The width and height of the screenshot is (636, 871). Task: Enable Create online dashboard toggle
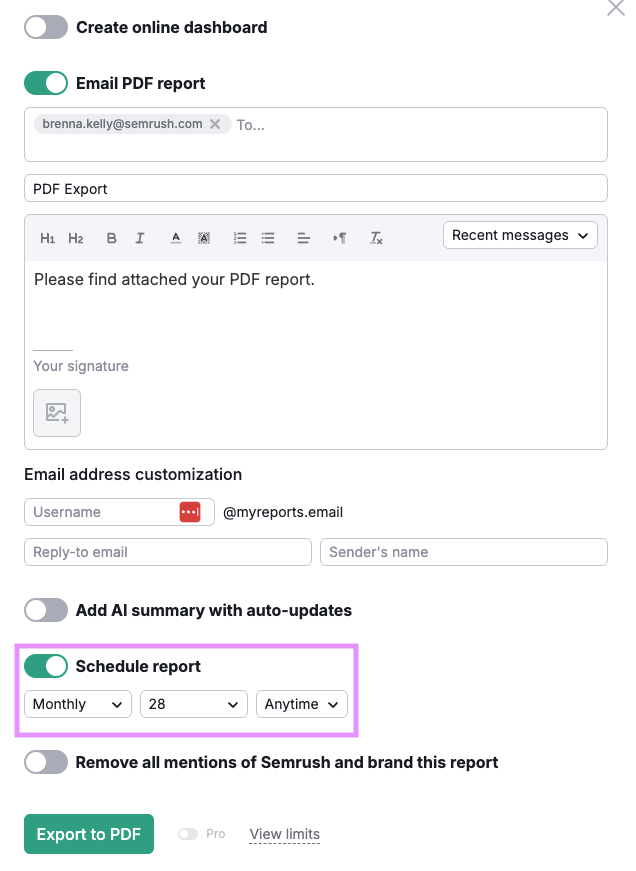coord(46,27)
